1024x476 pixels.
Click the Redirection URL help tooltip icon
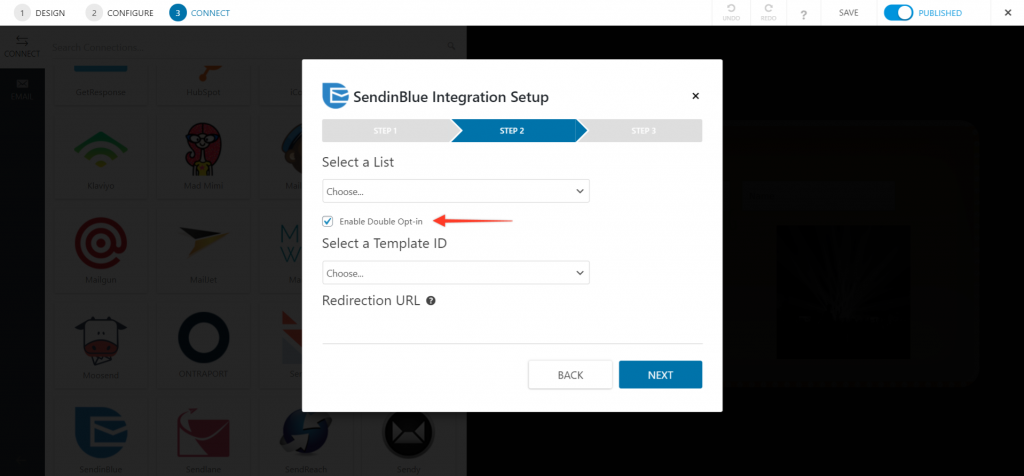(x=430, y=301)
